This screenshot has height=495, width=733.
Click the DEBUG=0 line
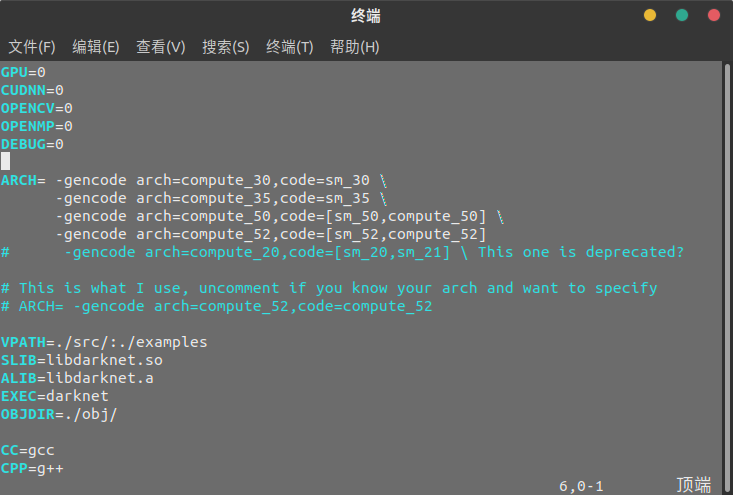32,144
